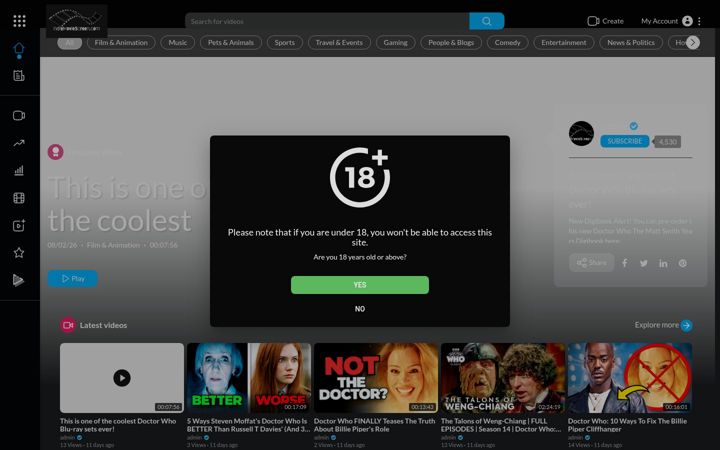Decline age verification by clicking NO

tap(360, 309)
